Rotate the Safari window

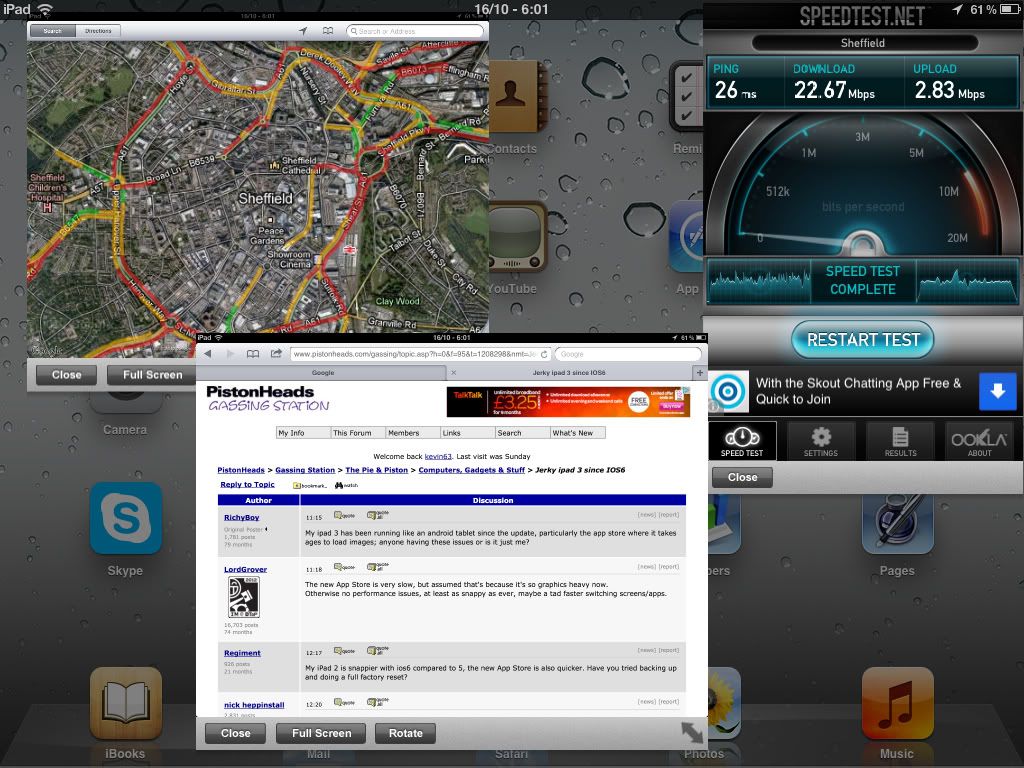click(406, 733)
